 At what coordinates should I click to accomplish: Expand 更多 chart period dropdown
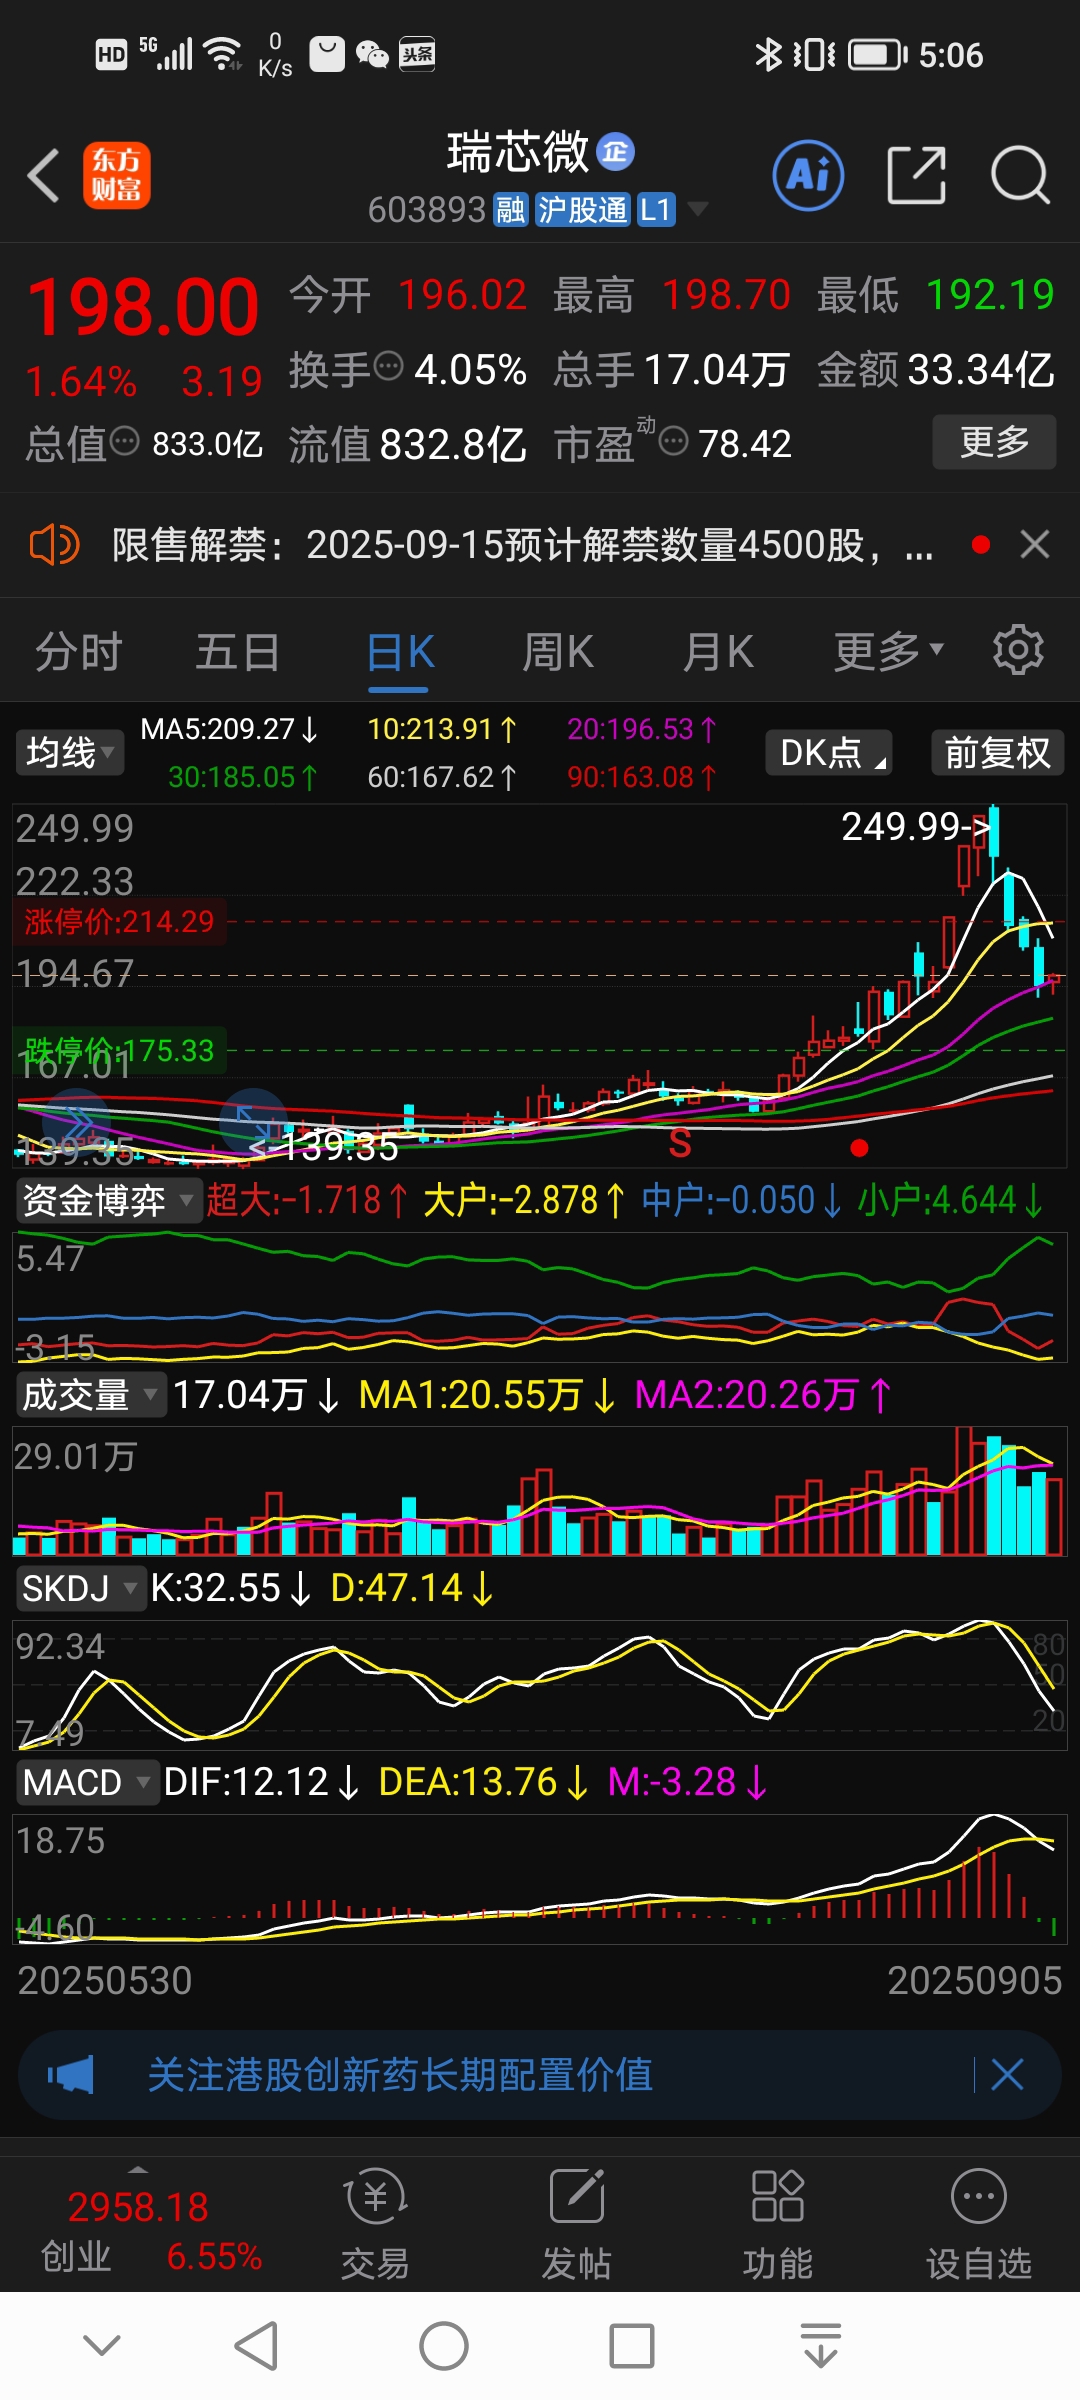point(889,652)
